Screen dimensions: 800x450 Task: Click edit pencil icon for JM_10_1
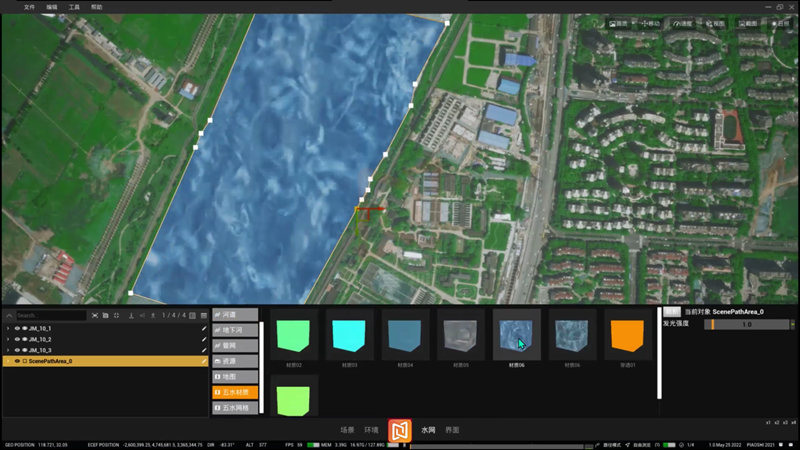pyautogui.click(x=204, y=328)
